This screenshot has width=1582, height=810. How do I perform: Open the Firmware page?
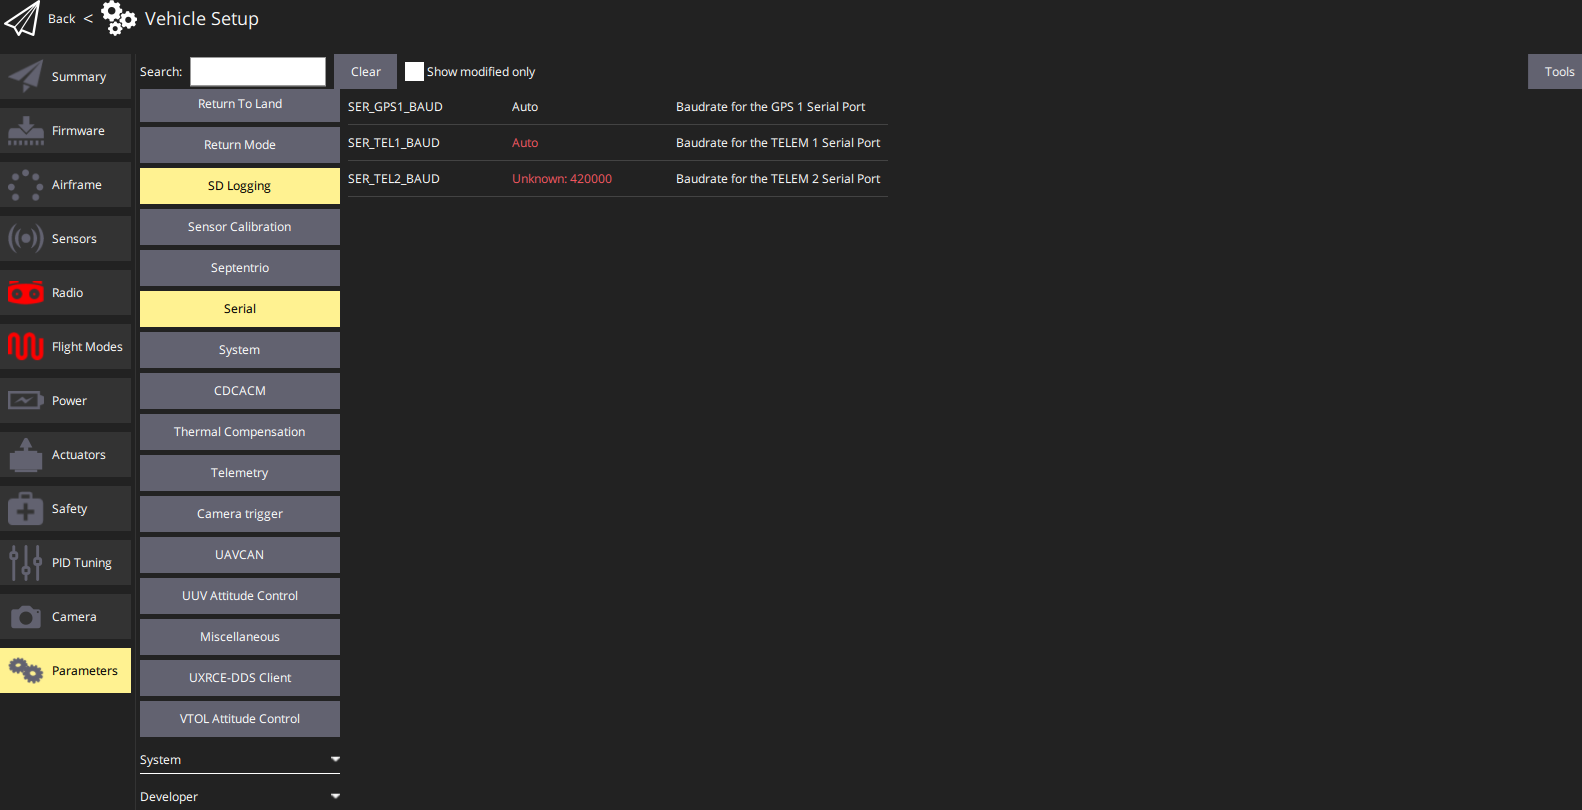click(x=66, y=131)
